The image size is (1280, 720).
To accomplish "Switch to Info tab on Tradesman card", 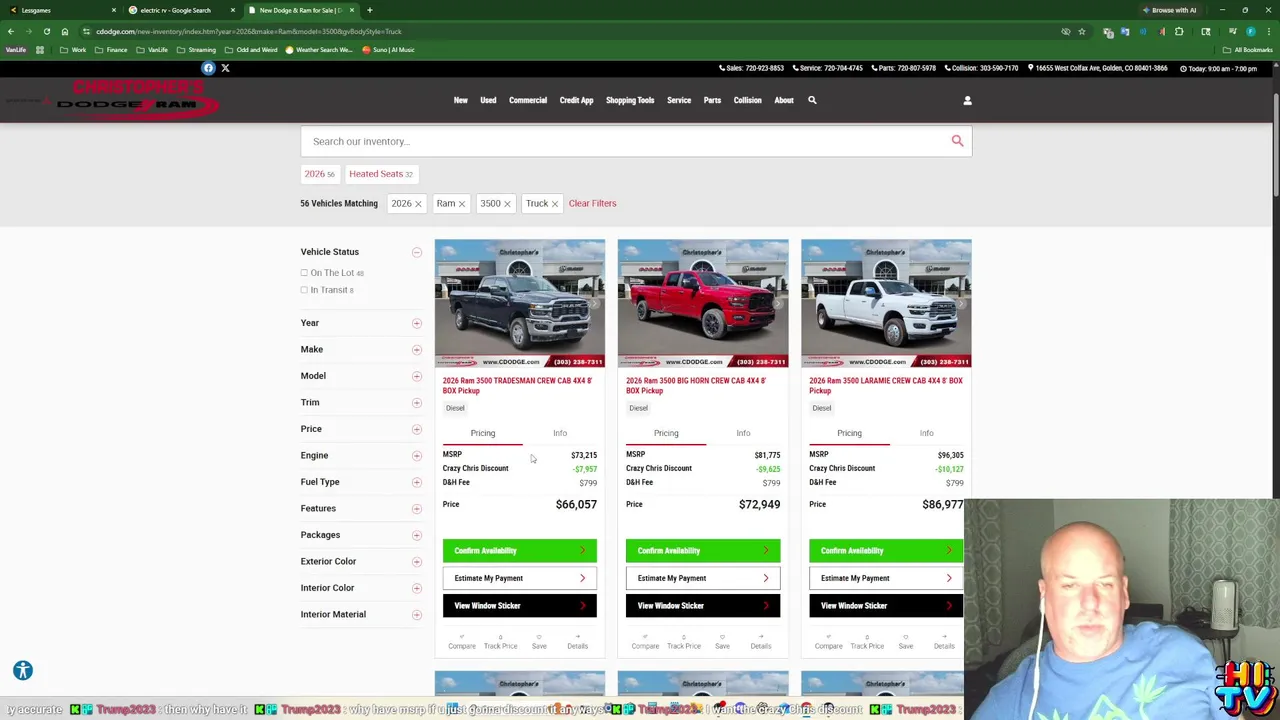I will point(560,433).
